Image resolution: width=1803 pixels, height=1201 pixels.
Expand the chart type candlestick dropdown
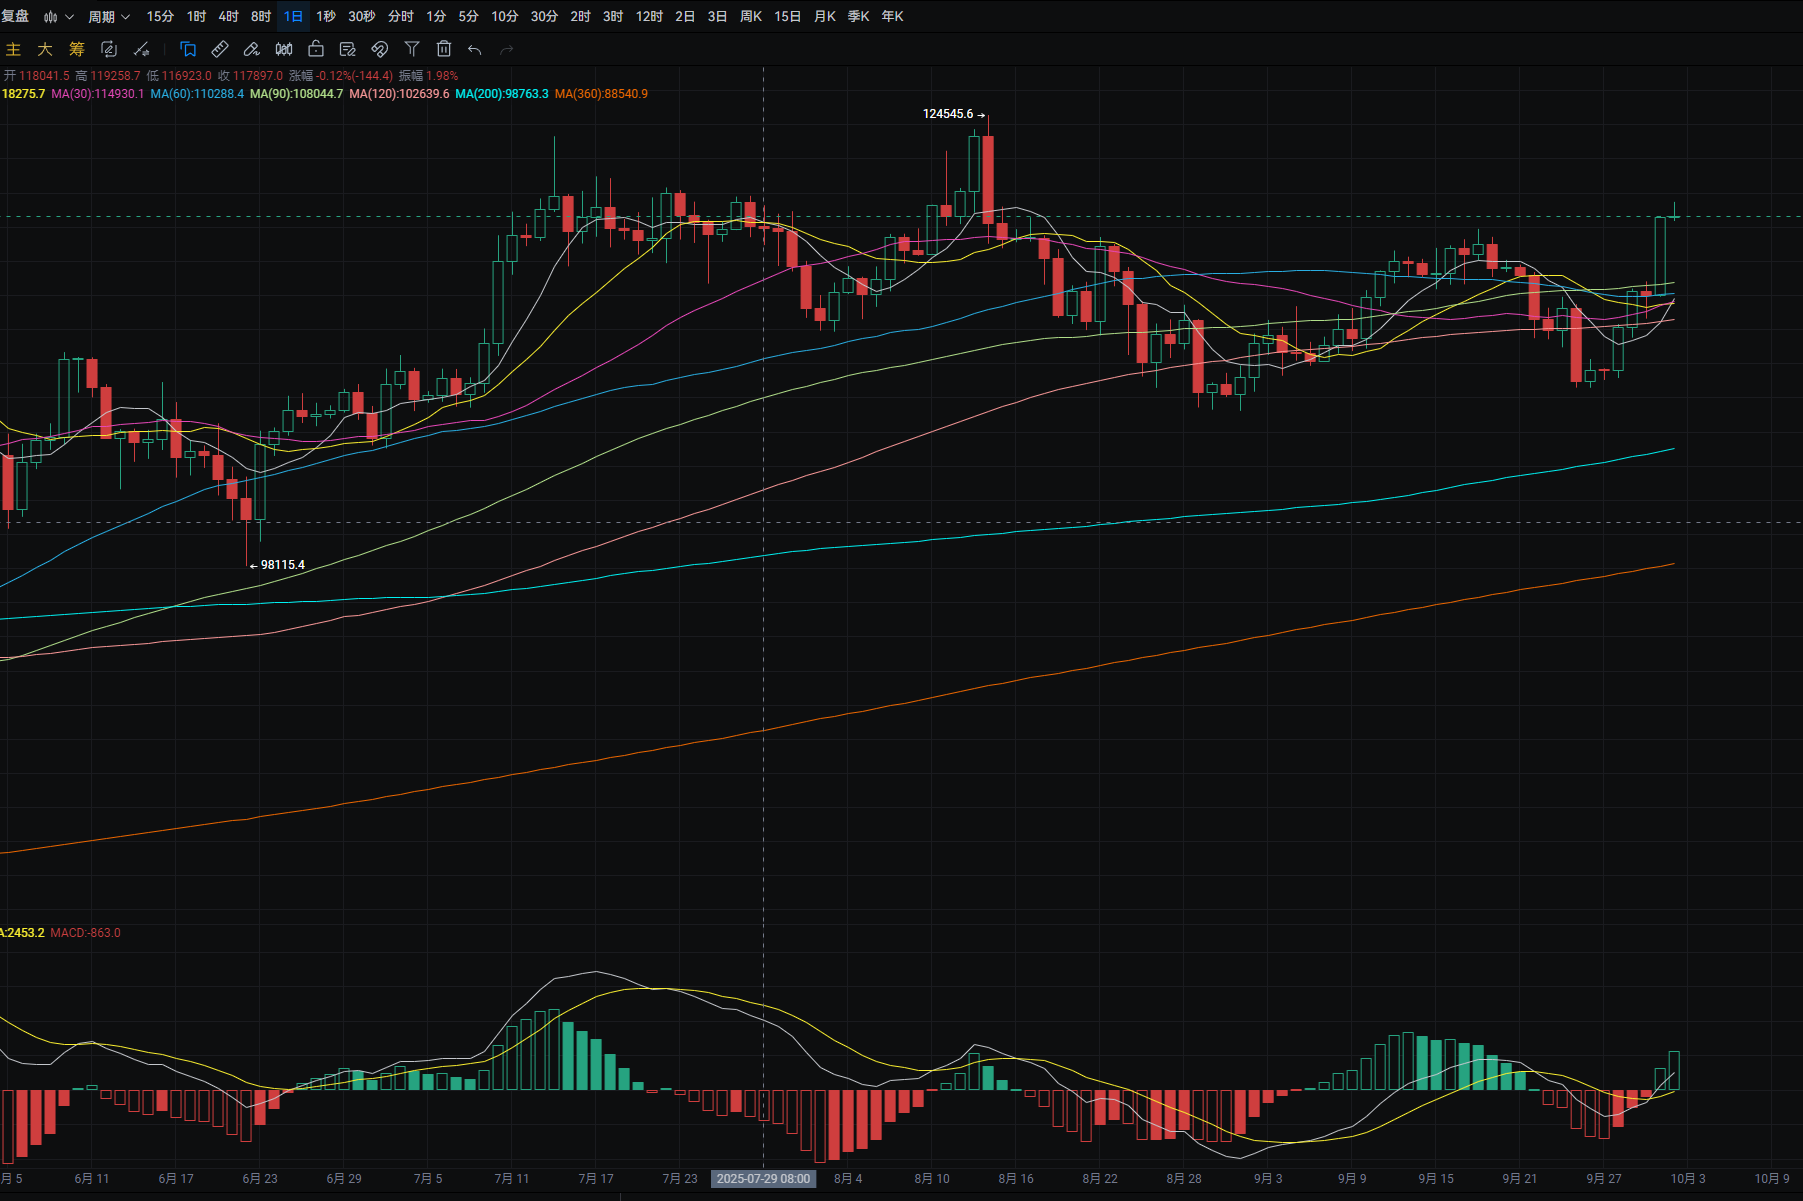click(x=58, y=17)
